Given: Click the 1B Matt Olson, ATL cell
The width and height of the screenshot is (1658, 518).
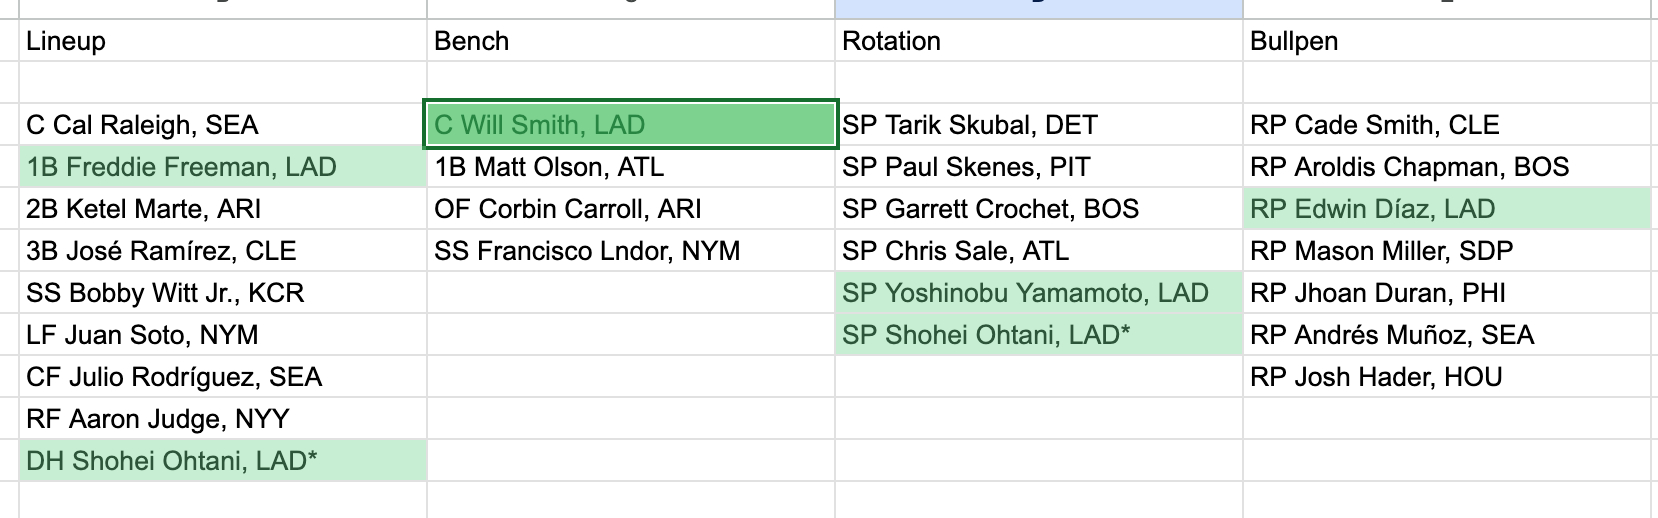Looking at the screenshot, I should tap(630, 167).
